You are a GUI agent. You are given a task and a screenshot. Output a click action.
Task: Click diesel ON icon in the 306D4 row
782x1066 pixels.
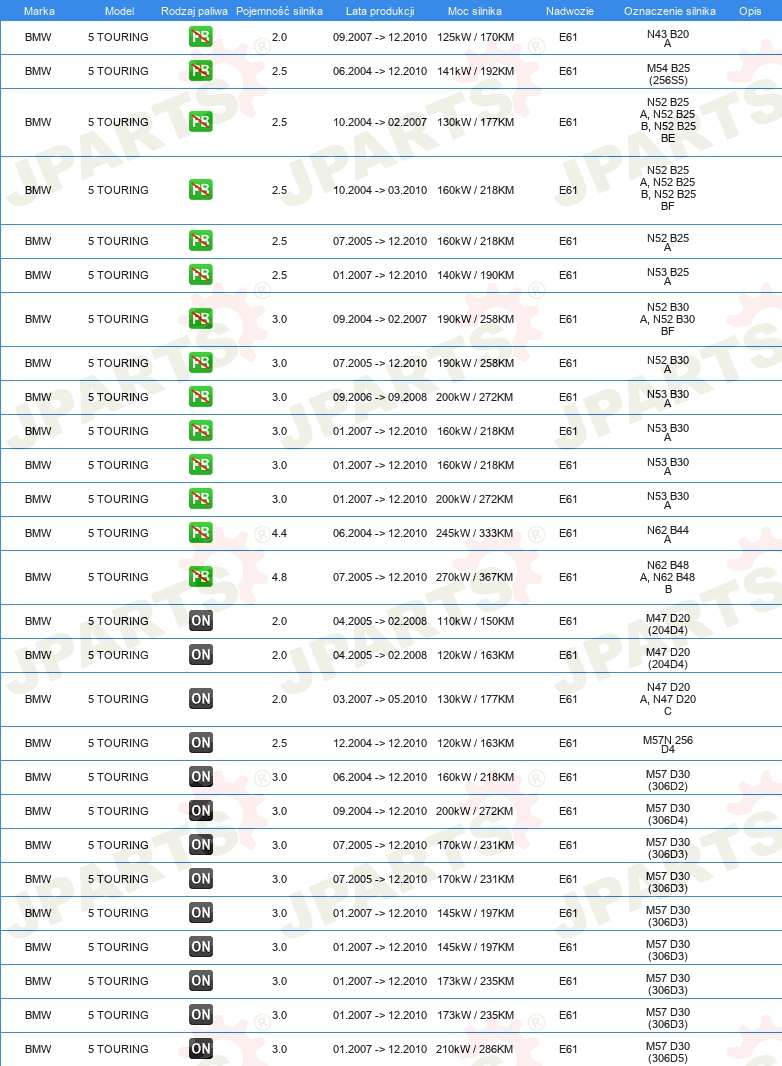click(x=201, y=811)
